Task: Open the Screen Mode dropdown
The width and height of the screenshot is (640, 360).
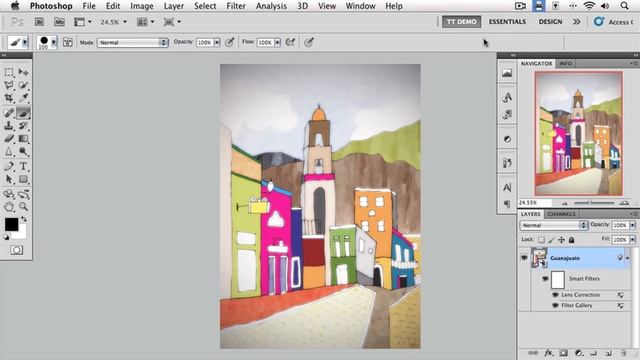Action: tap(172, 22)
